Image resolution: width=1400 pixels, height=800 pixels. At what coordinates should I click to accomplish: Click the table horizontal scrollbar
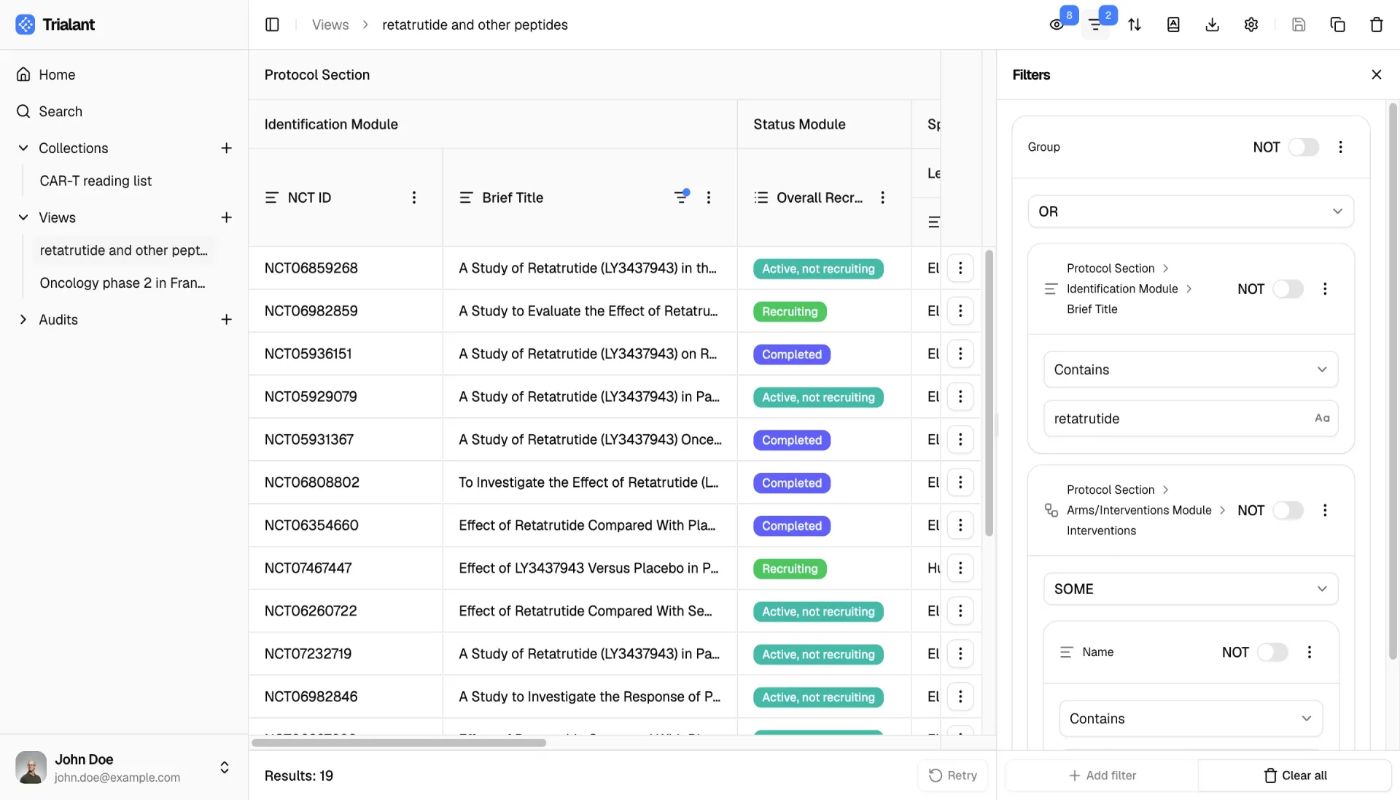click(x=398, y=743)
